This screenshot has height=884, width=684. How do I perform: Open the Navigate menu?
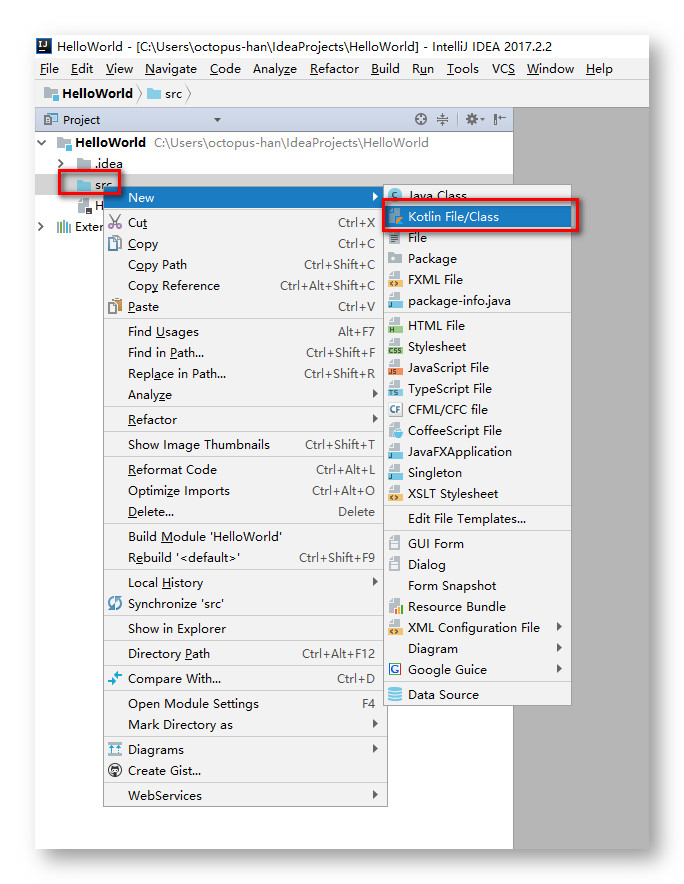pos(171,69)
